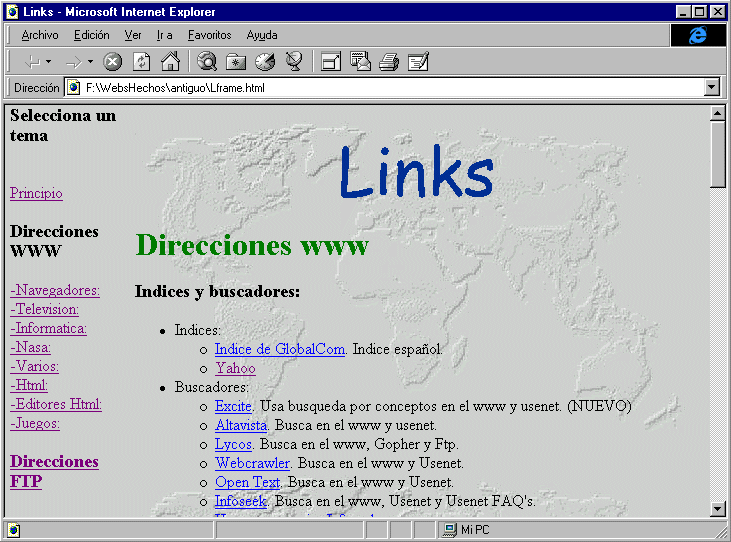
Task: Open the Search toolbar icon
Action: pos(207,62)
